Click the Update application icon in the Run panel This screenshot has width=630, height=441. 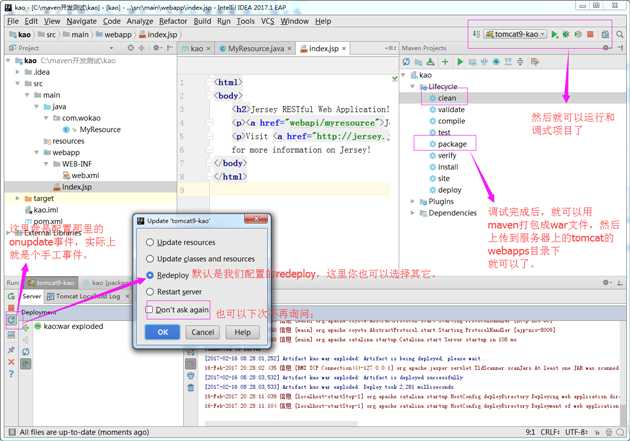point(12,320)
